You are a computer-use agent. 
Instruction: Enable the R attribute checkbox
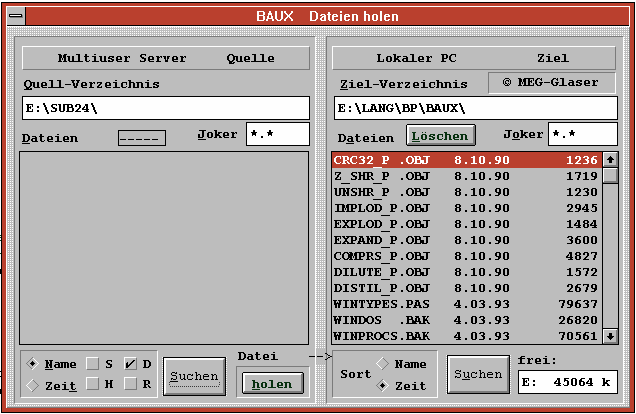pyautogui.click(x=130, y=384)
